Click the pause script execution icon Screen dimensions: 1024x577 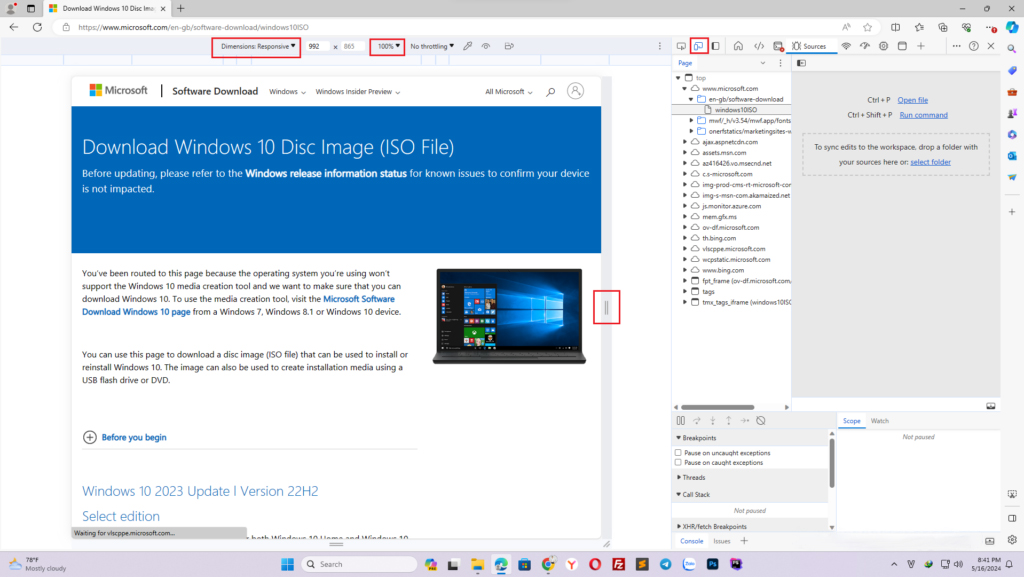681,420
